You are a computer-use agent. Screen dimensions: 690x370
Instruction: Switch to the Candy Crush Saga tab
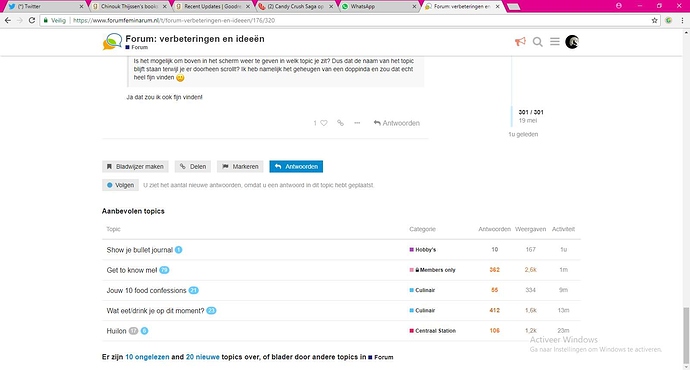tap(296, 7)
